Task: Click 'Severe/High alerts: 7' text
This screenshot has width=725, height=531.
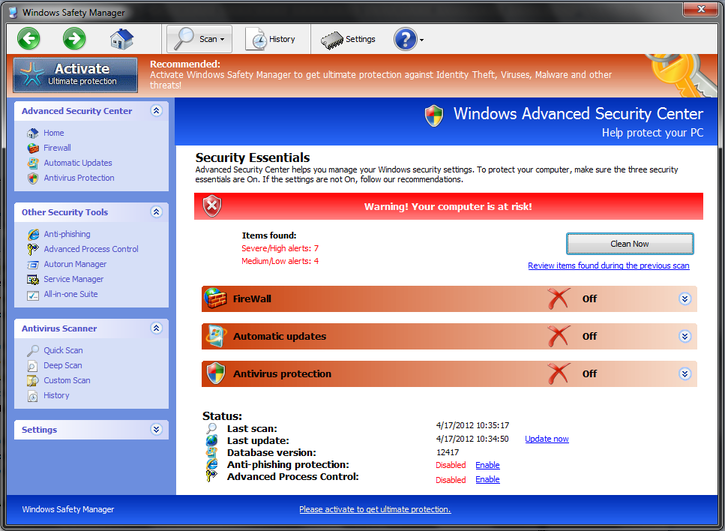Action: click(x=280, y=248)
